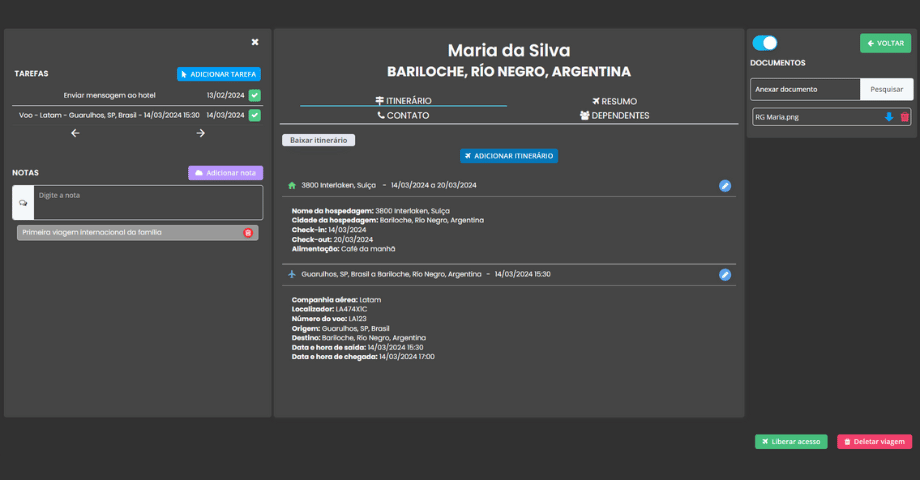Download the RG Maria.png document
Viewport: 920px width, 480px height.
click(889, 117)
